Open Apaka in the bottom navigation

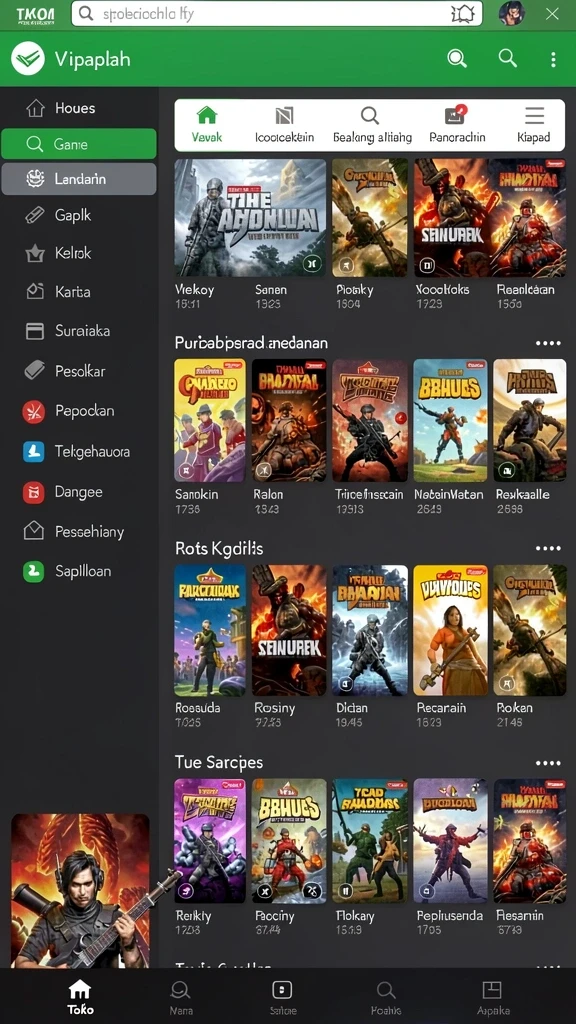click(492, 997)
